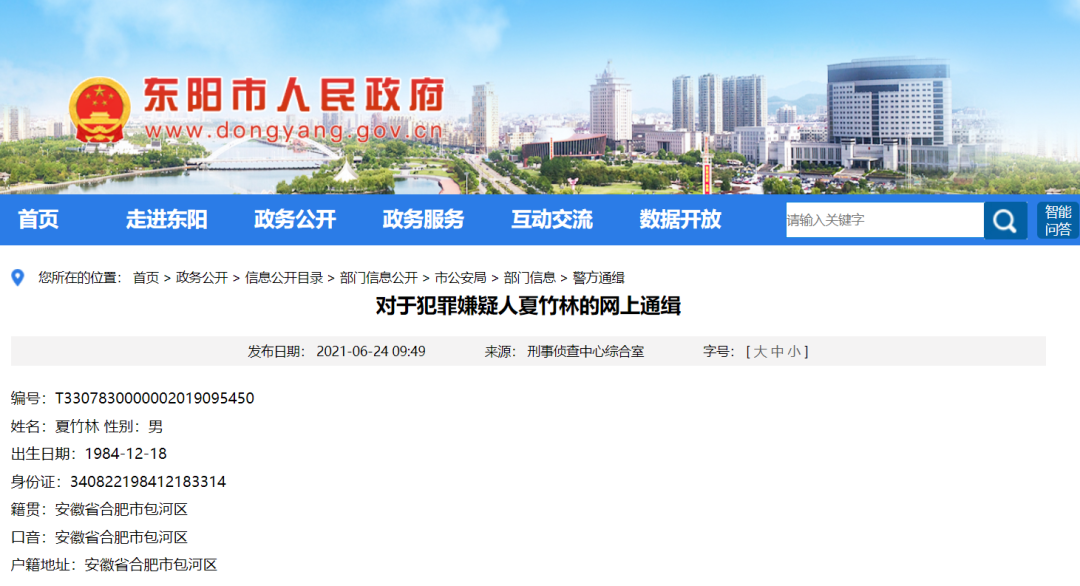Select the 数据开放 navigation item
1080x586 pixels.
click(680, 220)
